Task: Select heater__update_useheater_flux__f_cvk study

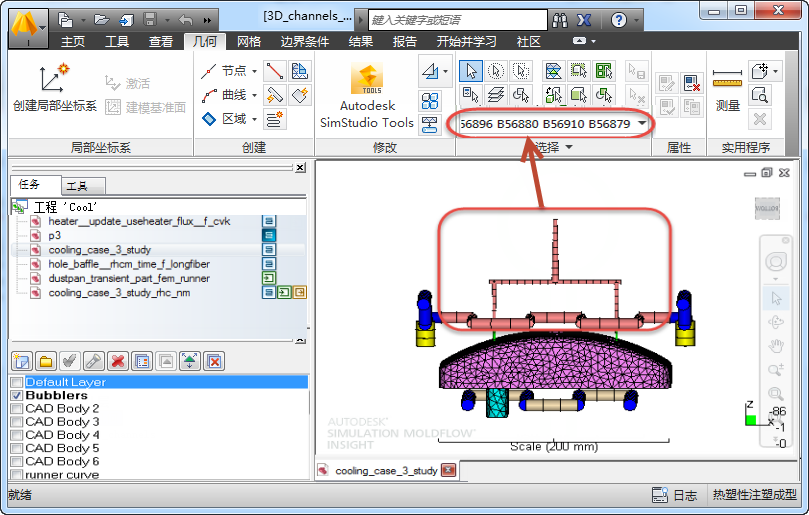Action: [x=139, y=221]
